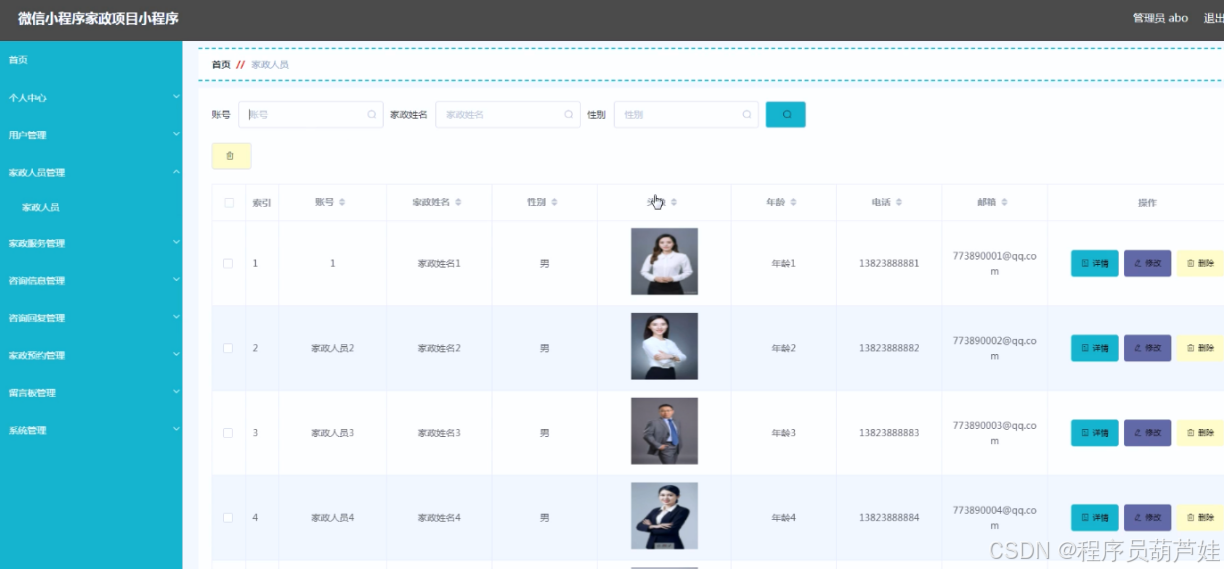The image size is (1224, 570).
Task: Focus the 性别 search input field
Action: [x=686, y=115]
